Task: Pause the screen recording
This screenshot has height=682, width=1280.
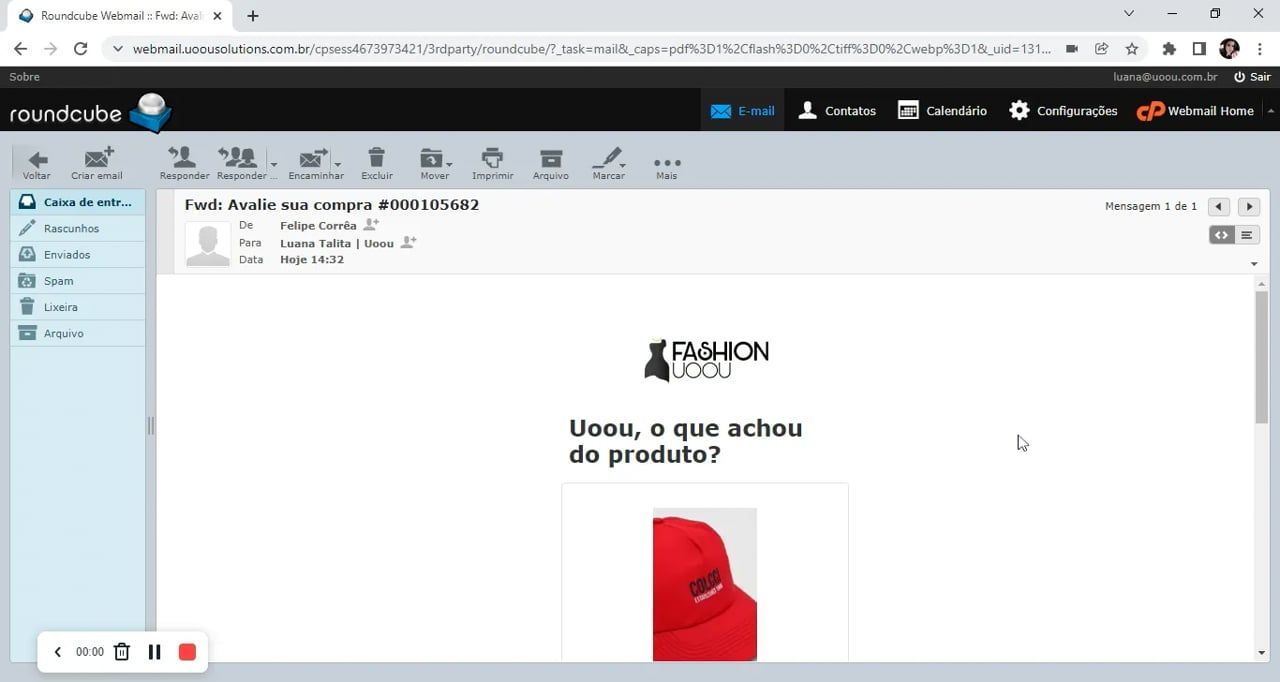Action: [x=155, y=651]
